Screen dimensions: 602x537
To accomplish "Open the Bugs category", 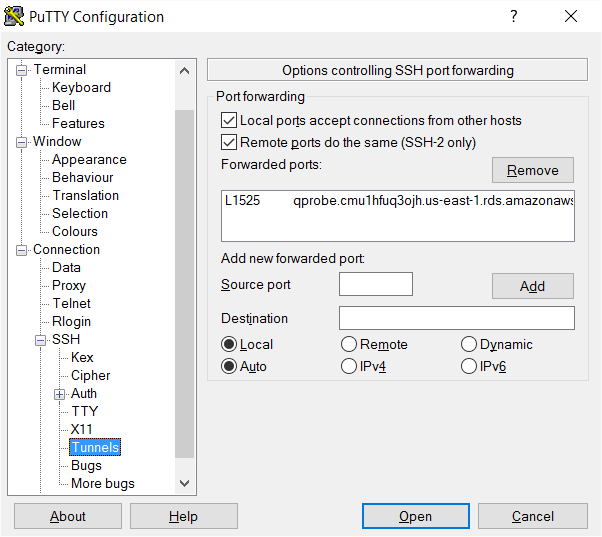I will tap(86, 466).
